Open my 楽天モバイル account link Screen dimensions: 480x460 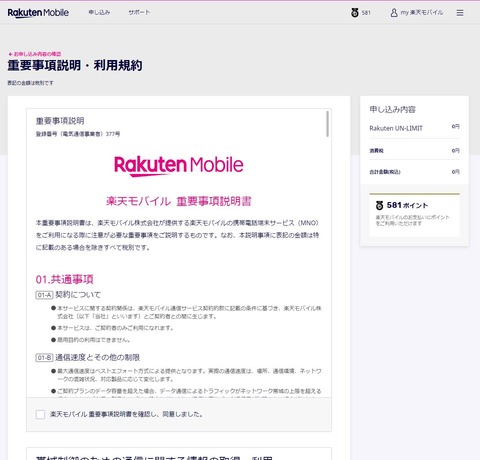422,13
